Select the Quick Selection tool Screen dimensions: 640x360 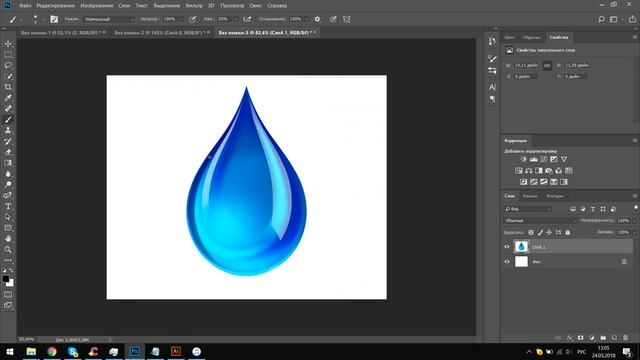point(8,76)
